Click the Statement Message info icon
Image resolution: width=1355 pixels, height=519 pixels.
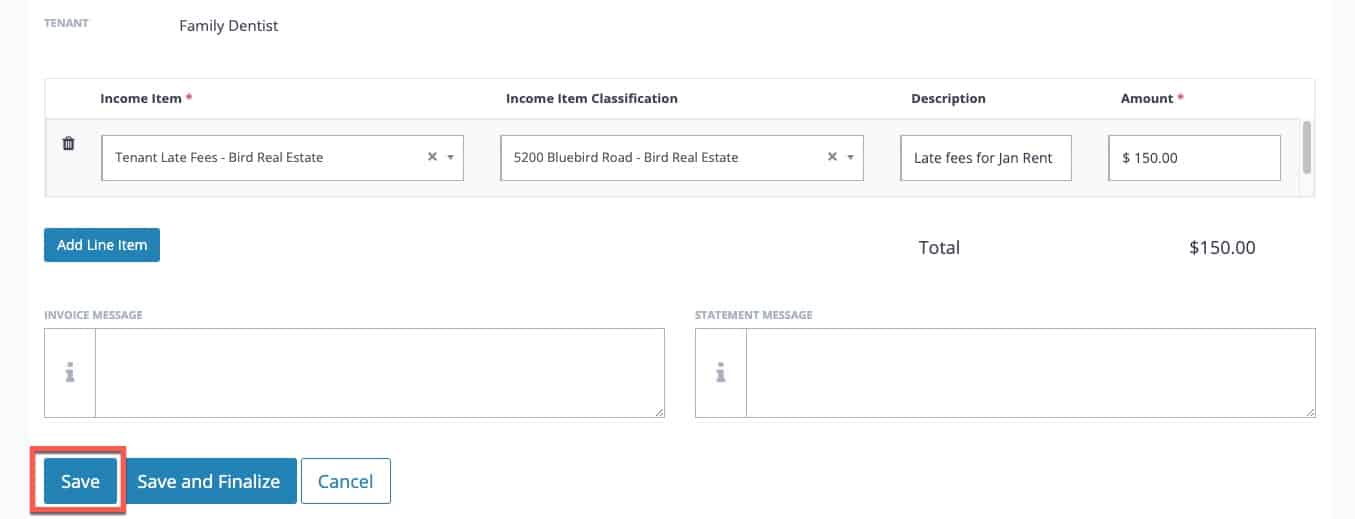tap(720, 373)
